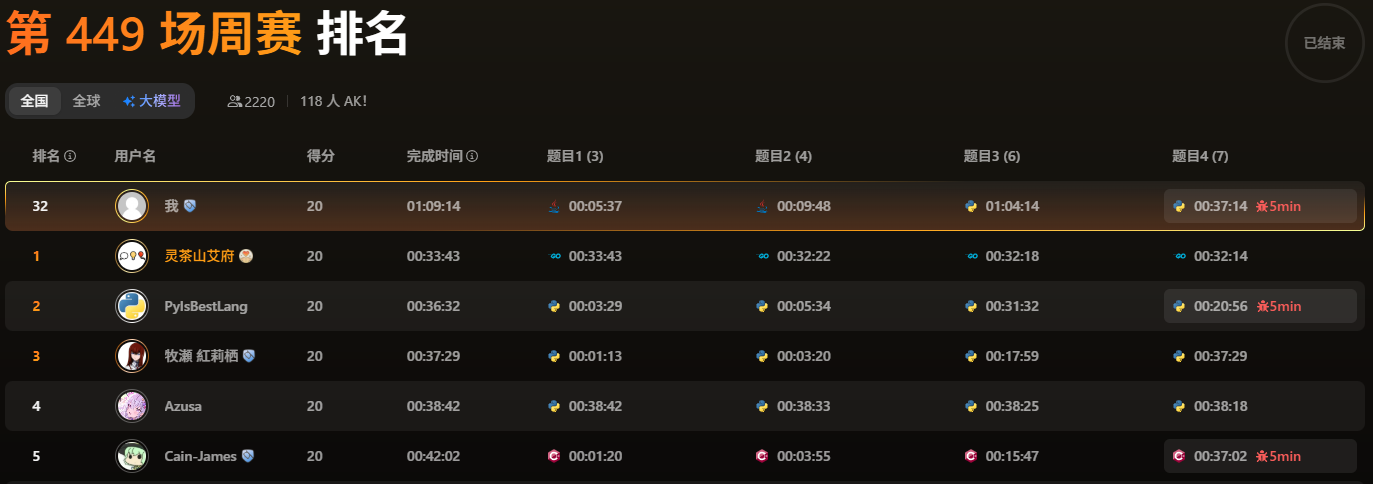Click bug penalty icon in my 题目4 cell
Viewport: 1373px width, 484px height.
click(1262, 206)
